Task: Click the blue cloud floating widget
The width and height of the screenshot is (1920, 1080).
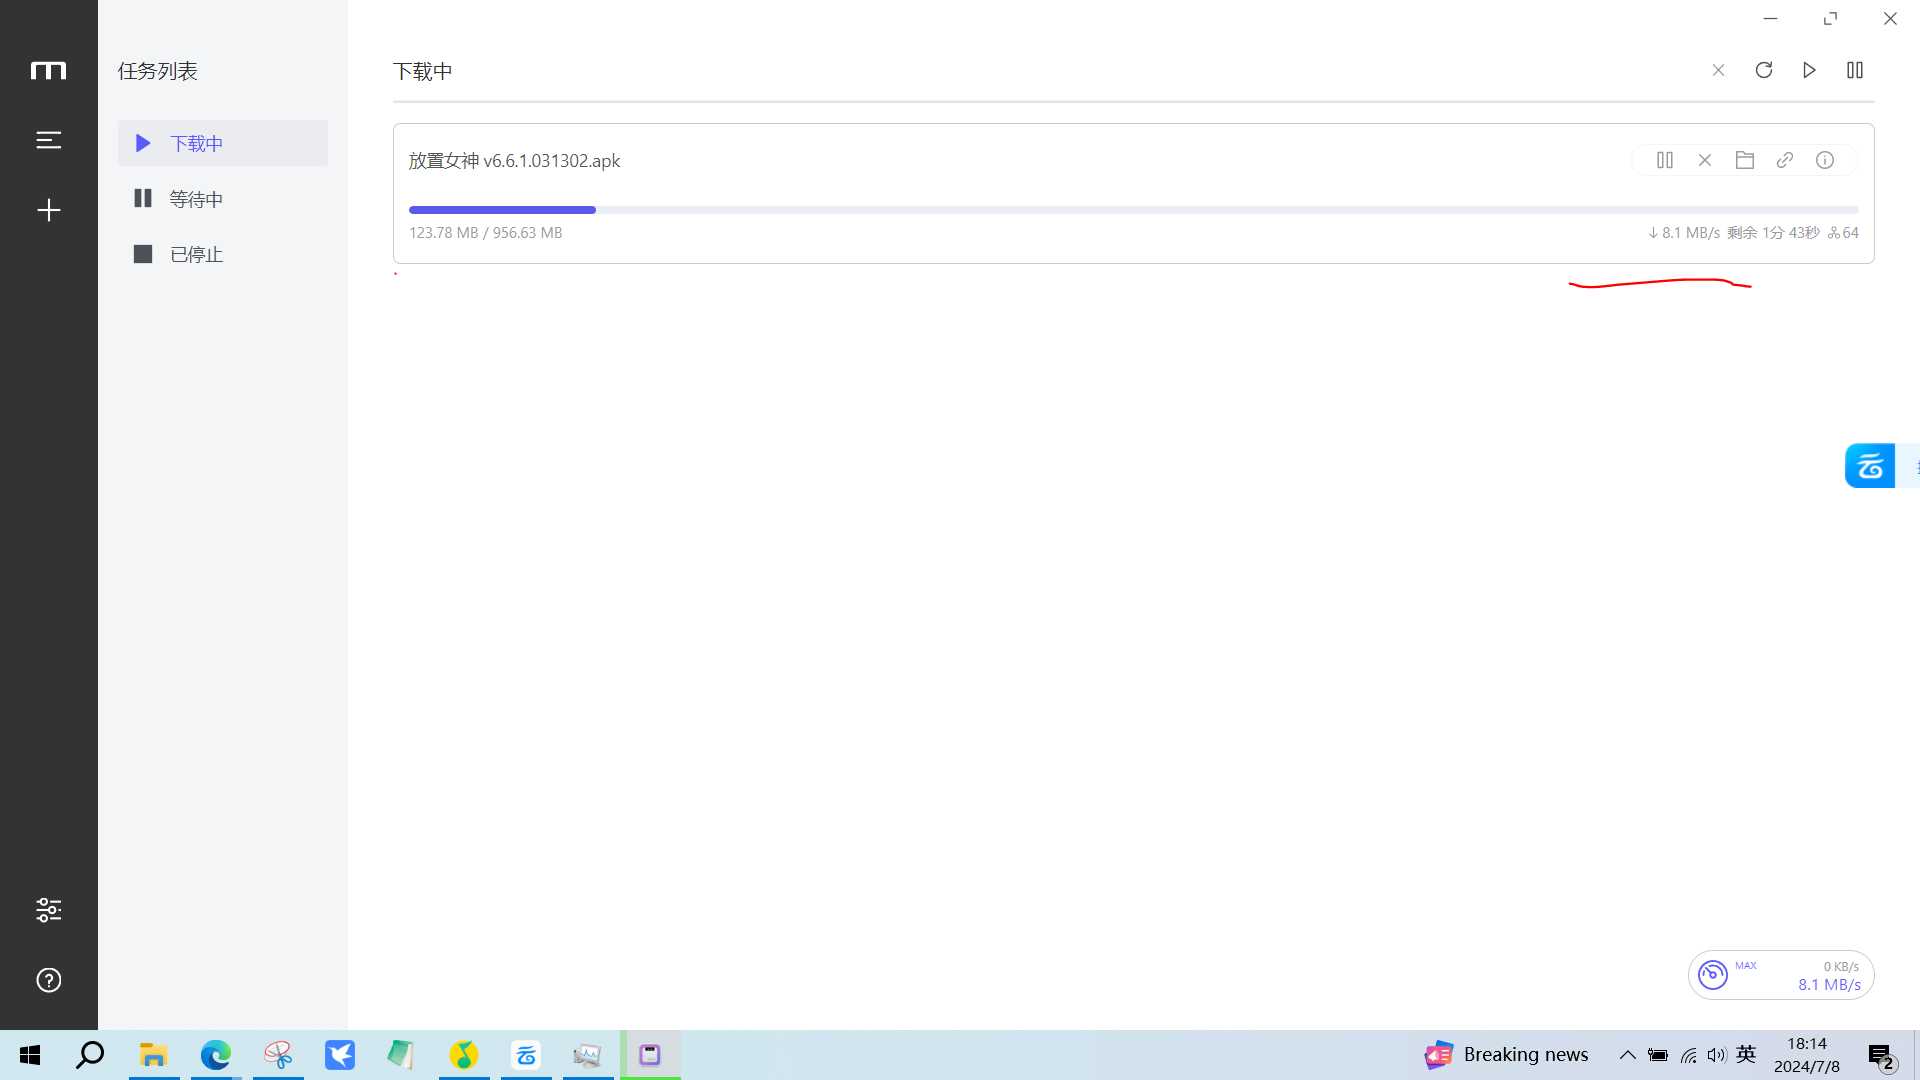Action: (1870, 466)
